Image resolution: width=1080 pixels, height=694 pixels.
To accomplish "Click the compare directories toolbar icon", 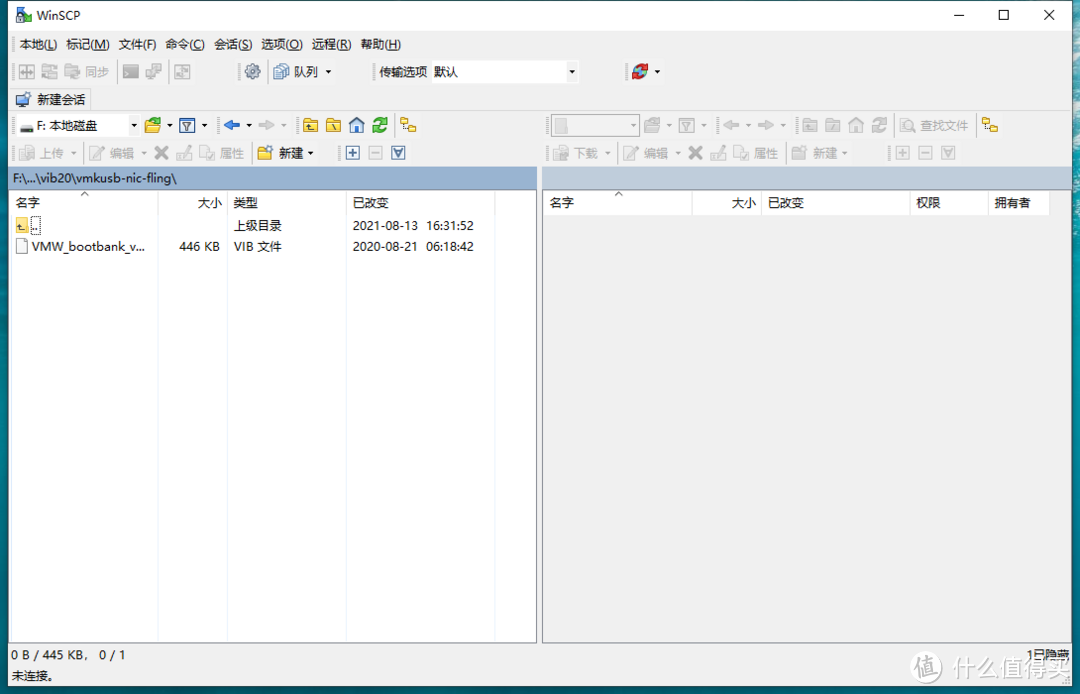I will coord(27,72).
